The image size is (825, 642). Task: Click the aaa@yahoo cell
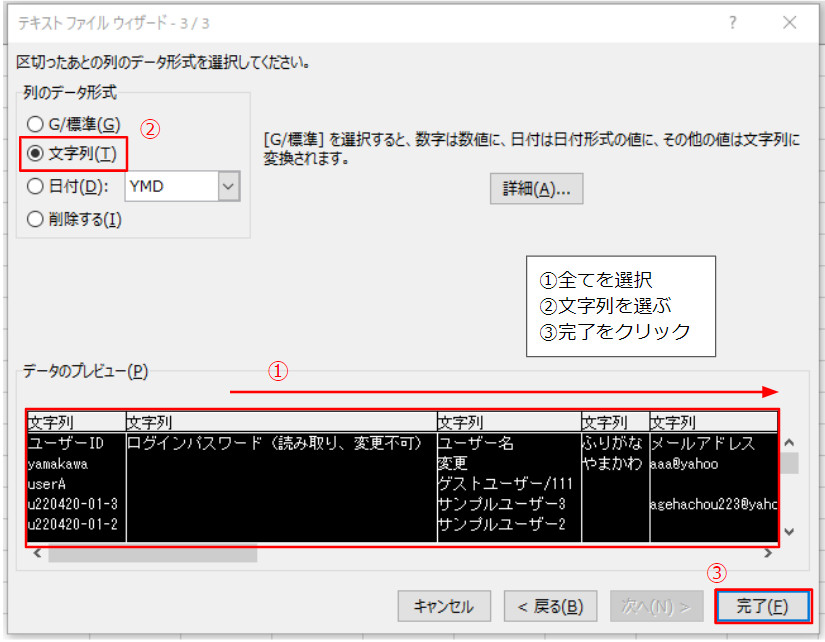pos(685,464)
